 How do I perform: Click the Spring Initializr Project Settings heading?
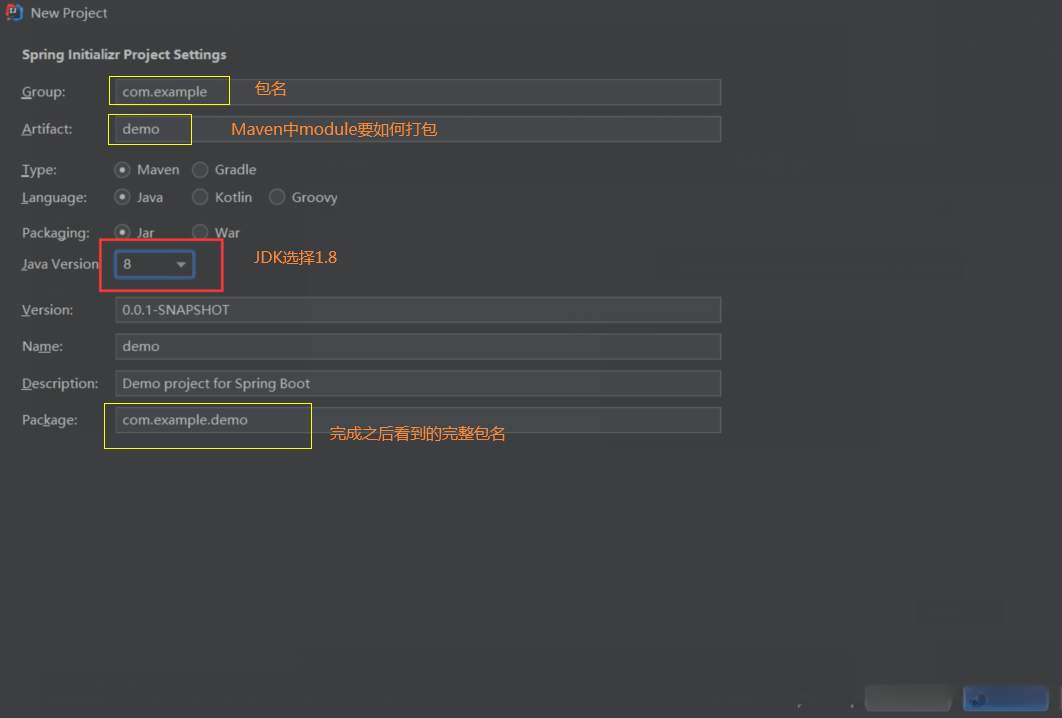point(124,55)
